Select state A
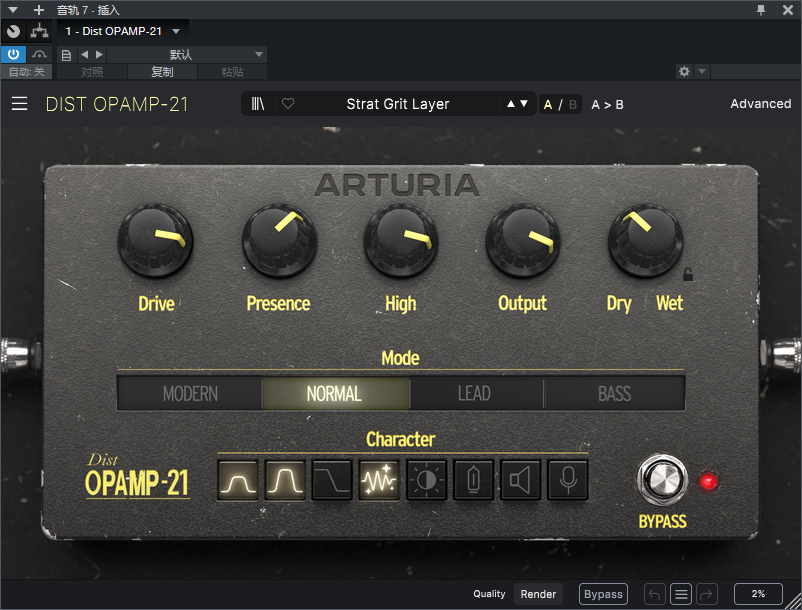Screen dimensions: 802x610 [548, 105]
